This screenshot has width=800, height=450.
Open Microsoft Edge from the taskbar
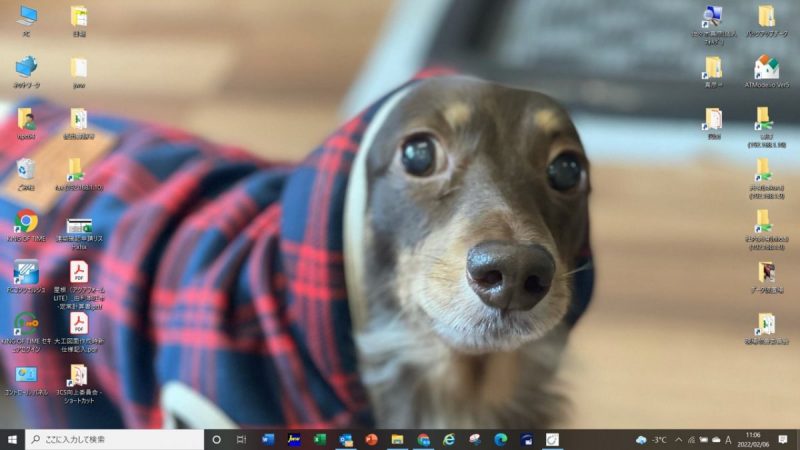(501, 439)
